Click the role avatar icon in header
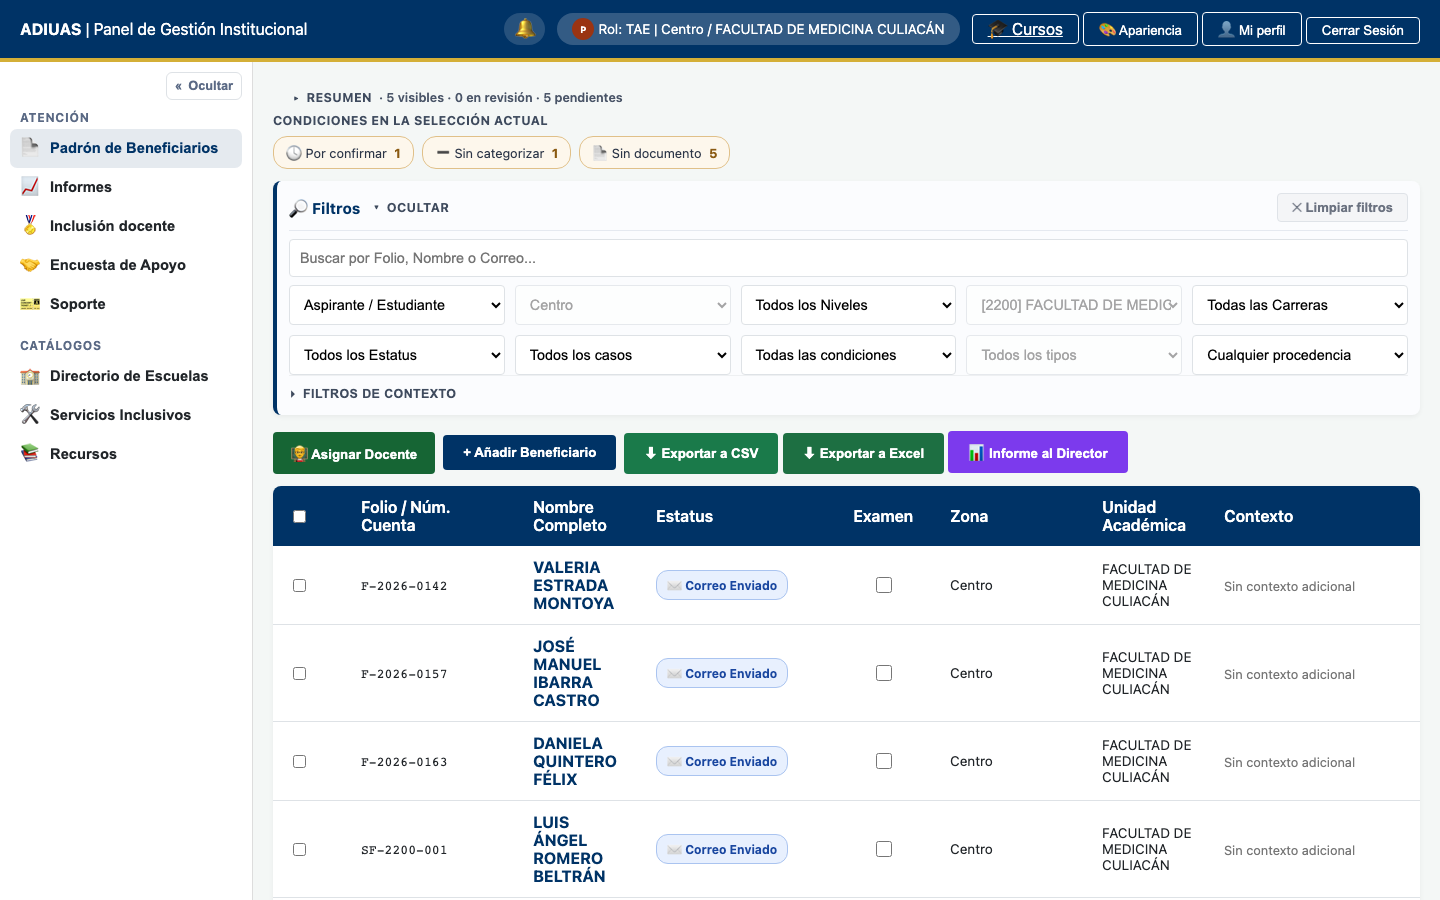This screenshot has height=900, width=1440. pyautogui.click(x=582, y=29)
